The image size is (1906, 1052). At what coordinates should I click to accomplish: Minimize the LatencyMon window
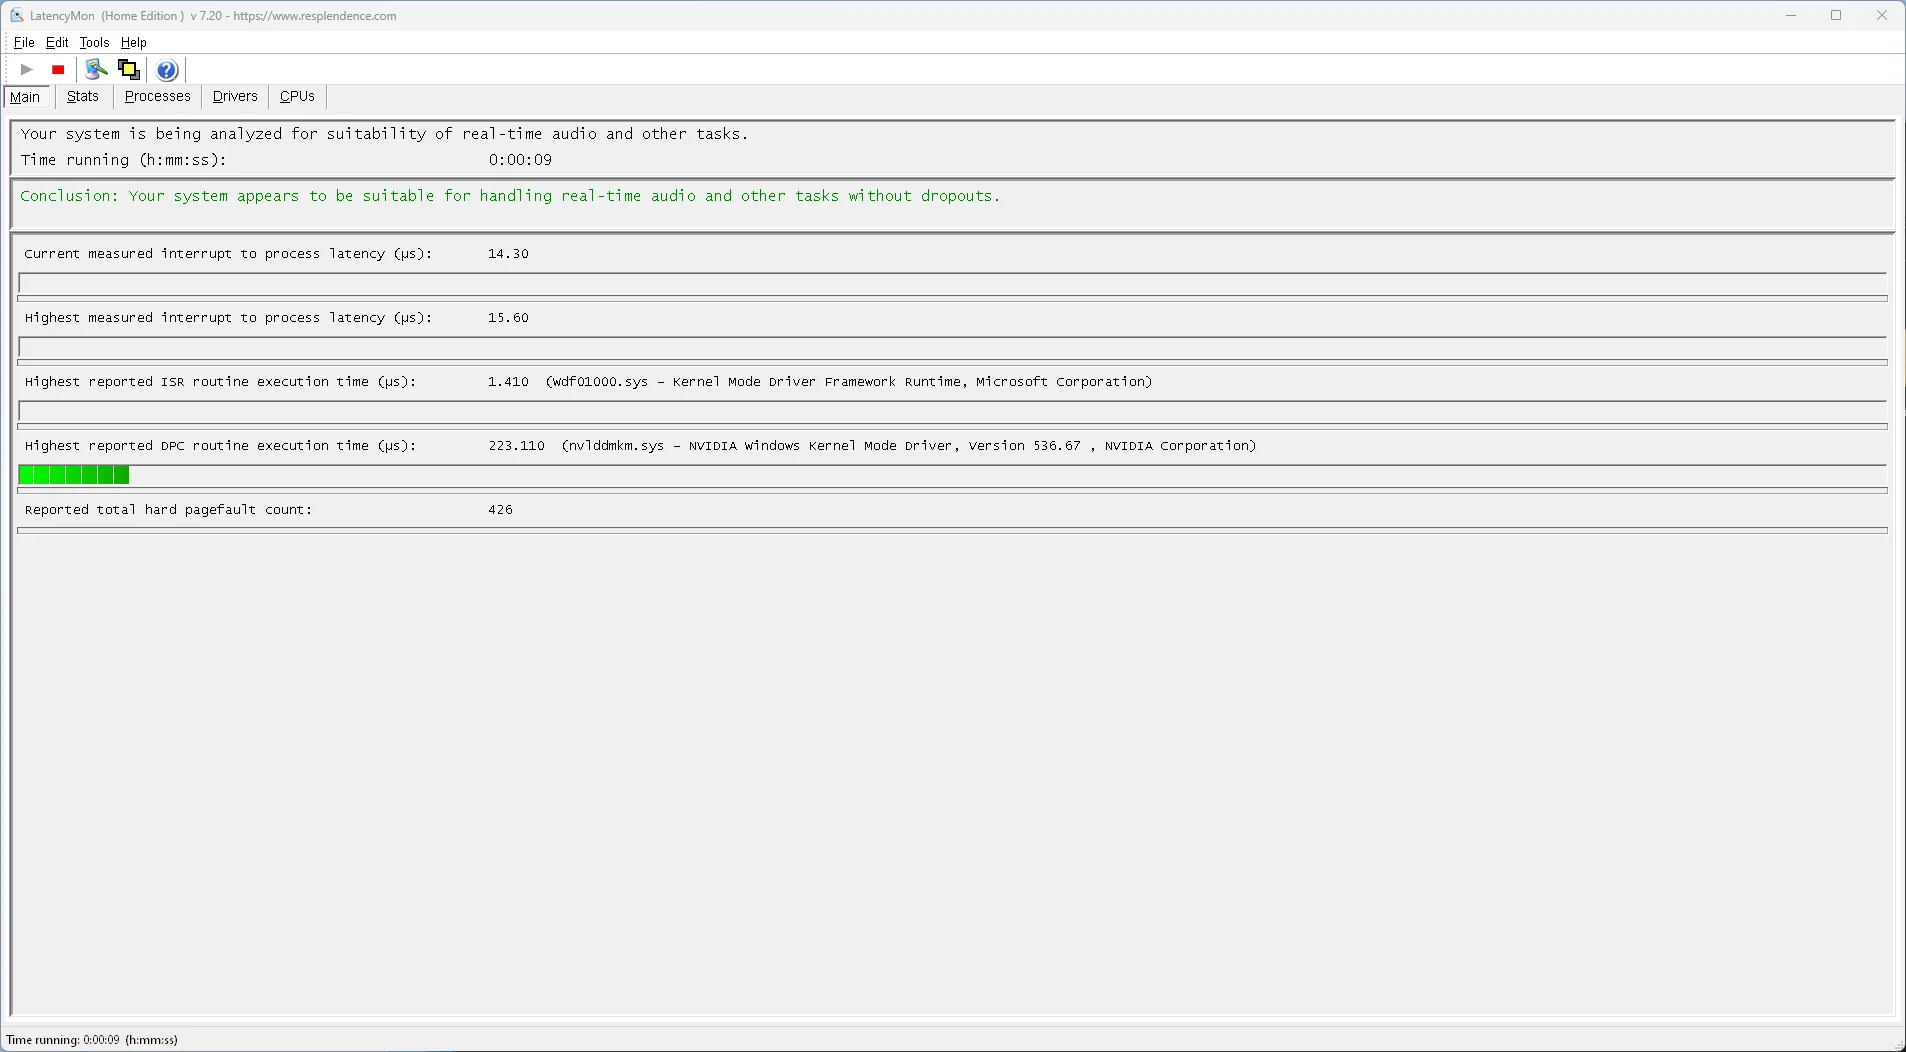pyautogui.click(x=1791, y=15)
